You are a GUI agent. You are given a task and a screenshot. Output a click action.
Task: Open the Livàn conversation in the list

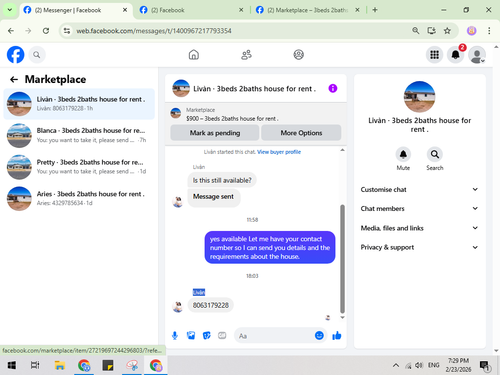79,104
